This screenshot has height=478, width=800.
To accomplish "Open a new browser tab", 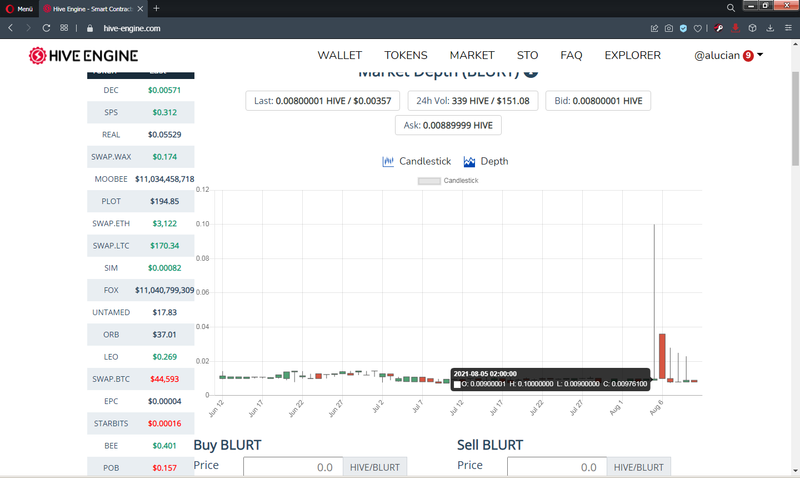I will coord(156,8).
